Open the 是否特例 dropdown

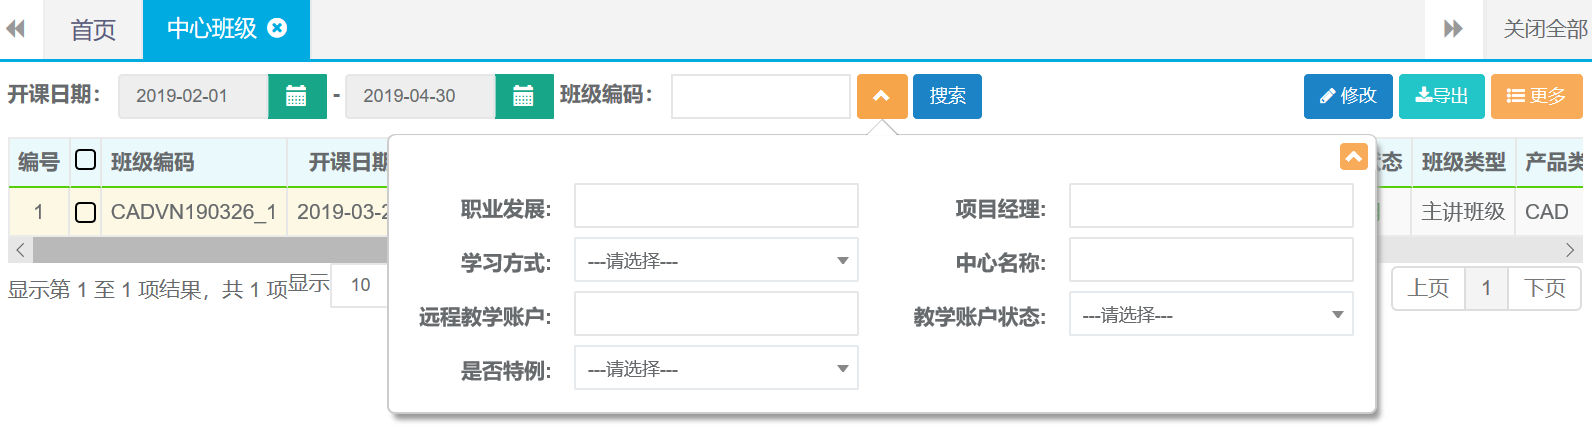(x=716, y=369)
